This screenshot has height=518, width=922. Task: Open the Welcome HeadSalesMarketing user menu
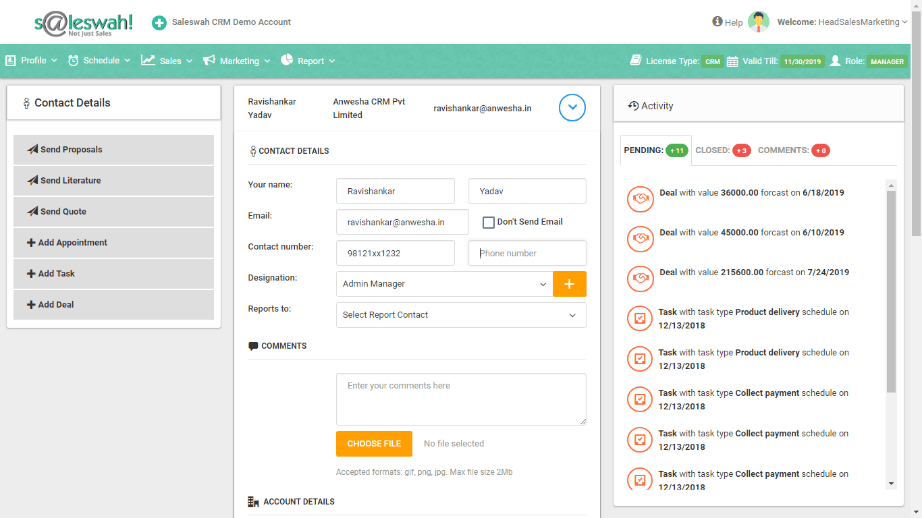pyautogui.click(x=842, y=22)
